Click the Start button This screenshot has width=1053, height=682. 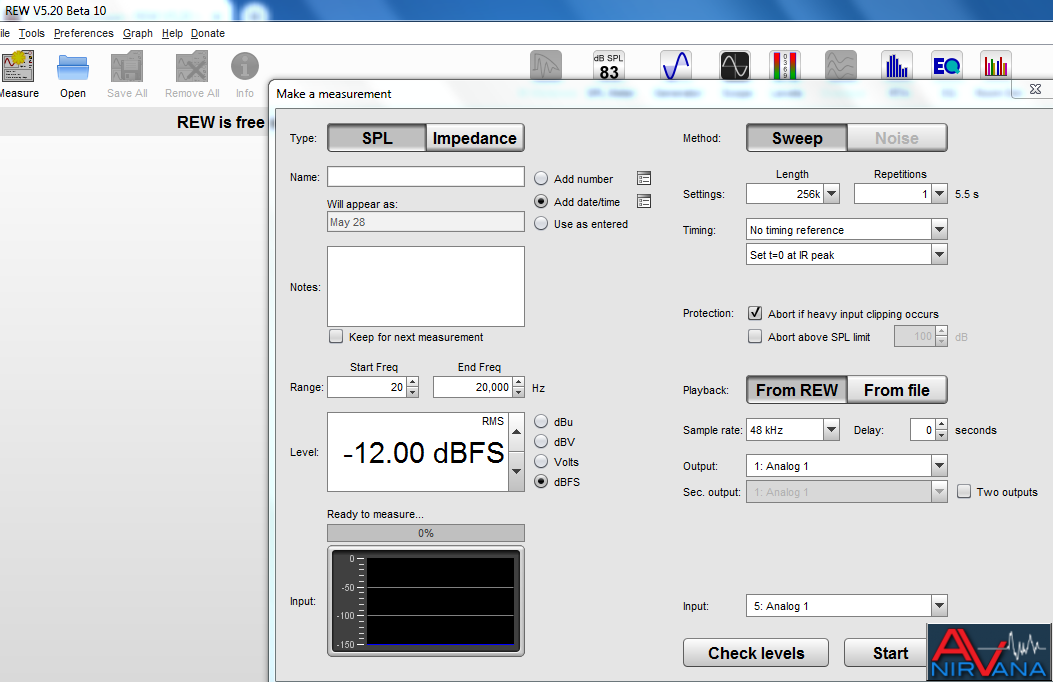890,653
